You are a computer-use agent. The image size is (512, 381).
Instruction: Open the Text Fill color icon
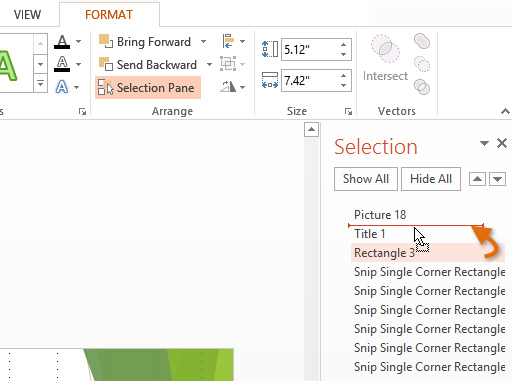point(62,42)
